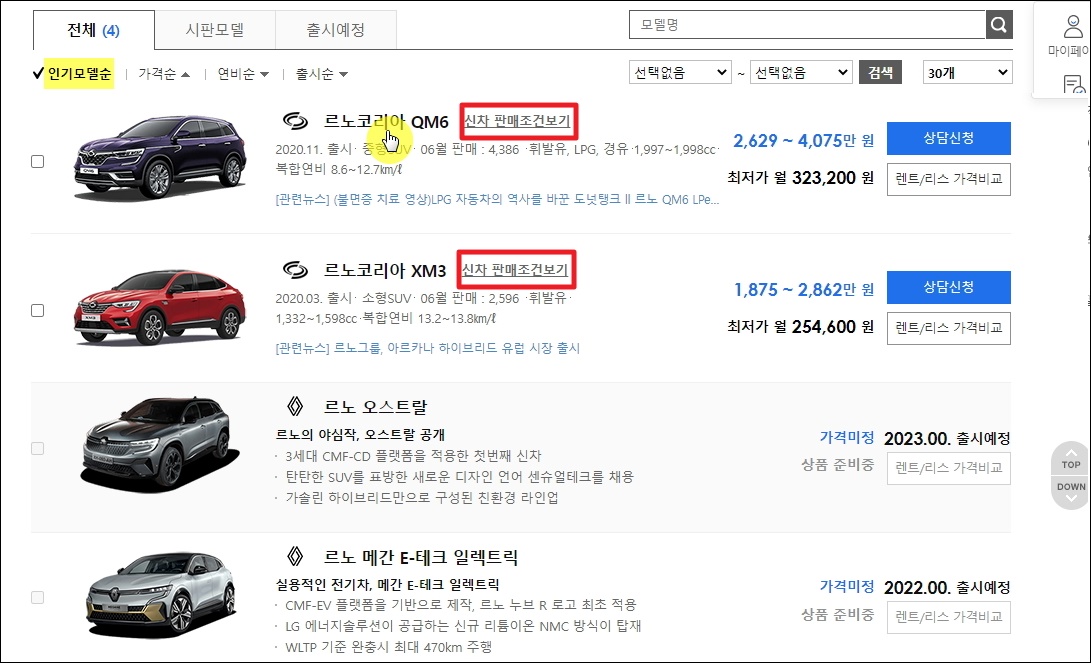Switch to the 전체 (4) tab

(94, 30)
